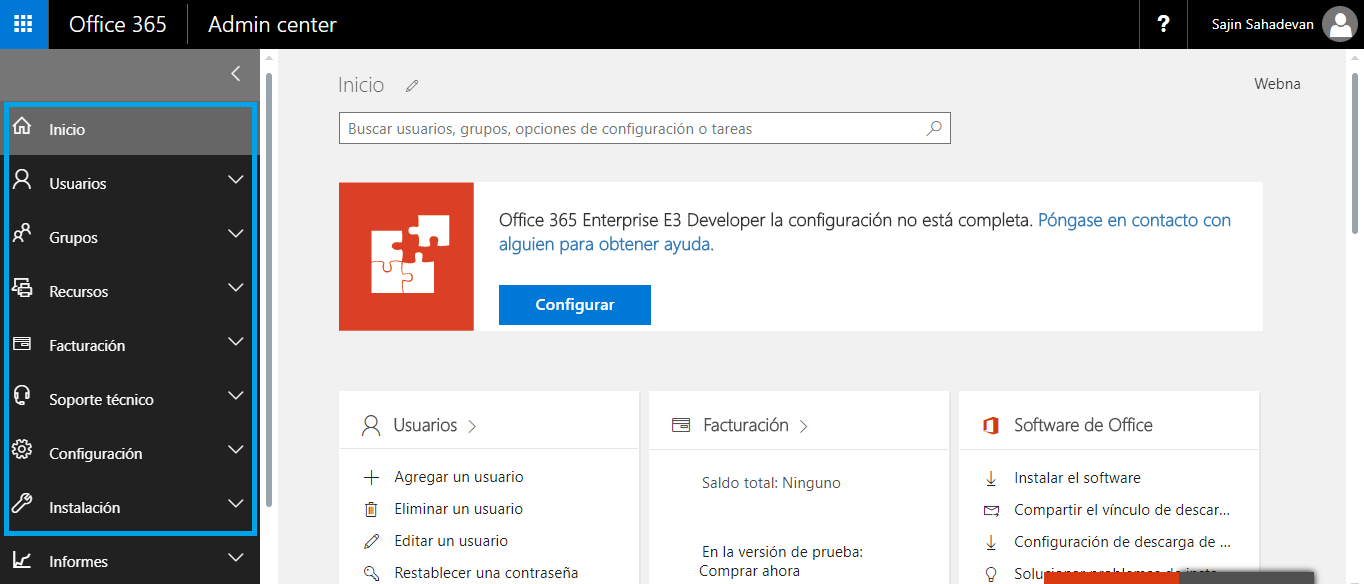This screenshot has width=1364, height=584.
Task: Follow the Póngase en contacto link
Action: tap(865, 232)
